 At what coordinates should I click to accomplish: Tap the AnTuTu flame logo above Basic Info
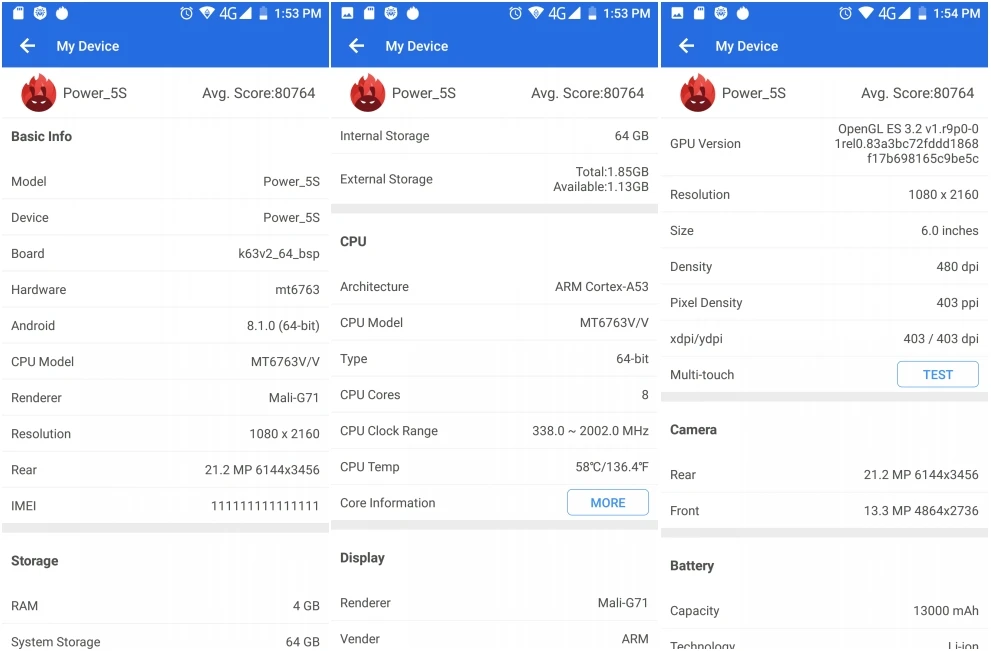coord(39,93)
